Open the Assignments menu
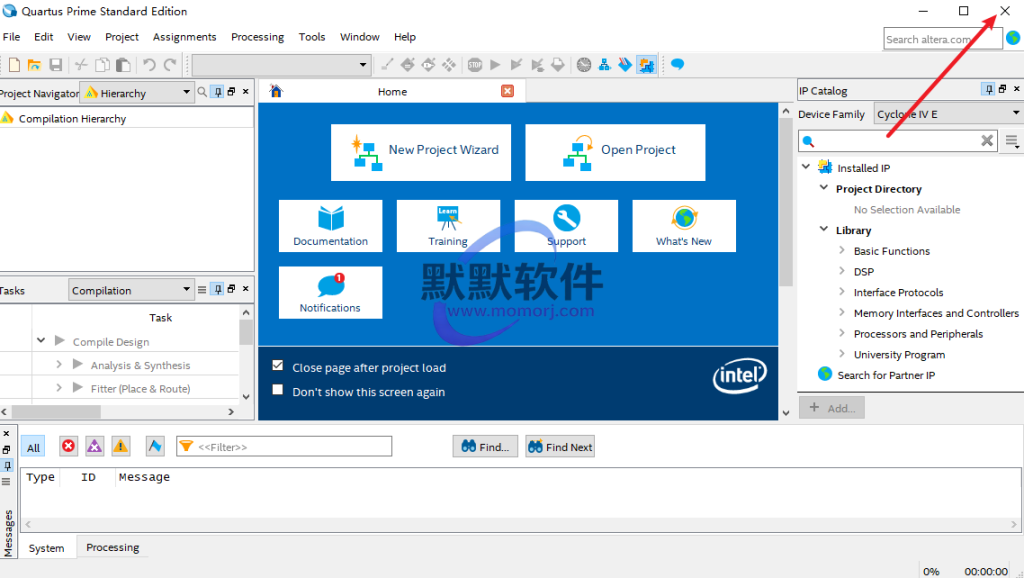The height and width of the screenshot is (578, 1024). [x=184, y=37]
